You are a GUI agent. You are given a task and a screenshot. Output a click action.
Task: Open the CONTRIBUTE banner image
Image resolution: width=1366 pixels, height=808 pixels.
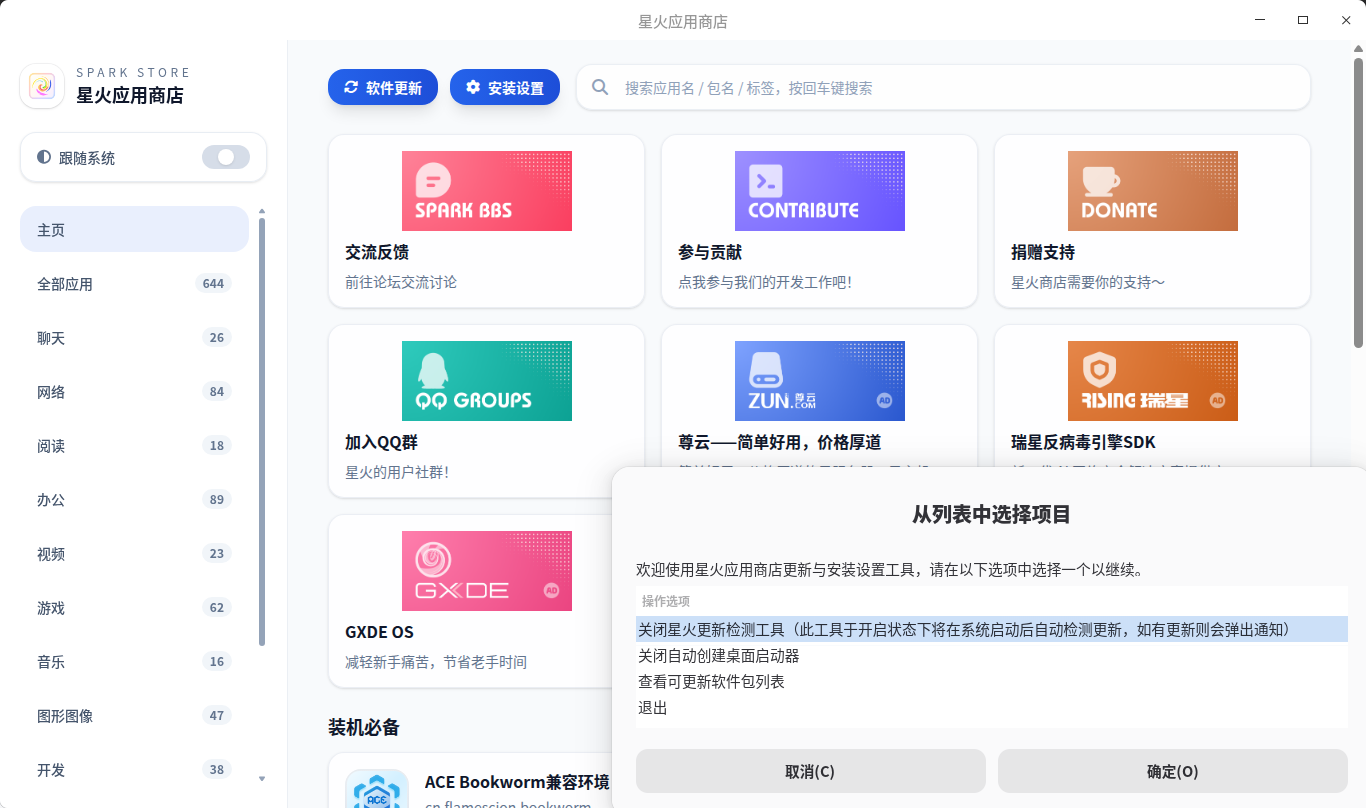pos(820,191)
